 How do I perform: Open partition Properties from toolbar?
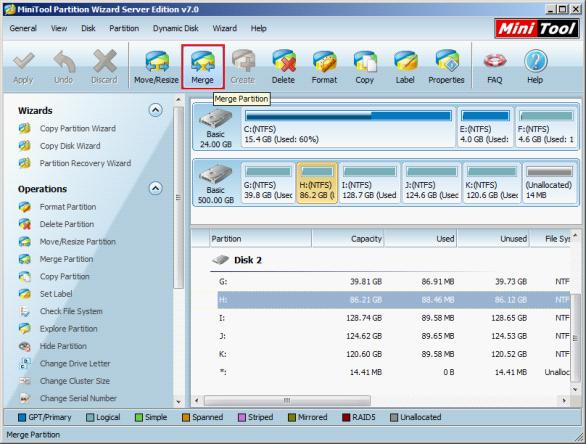(x=446, y=67)
